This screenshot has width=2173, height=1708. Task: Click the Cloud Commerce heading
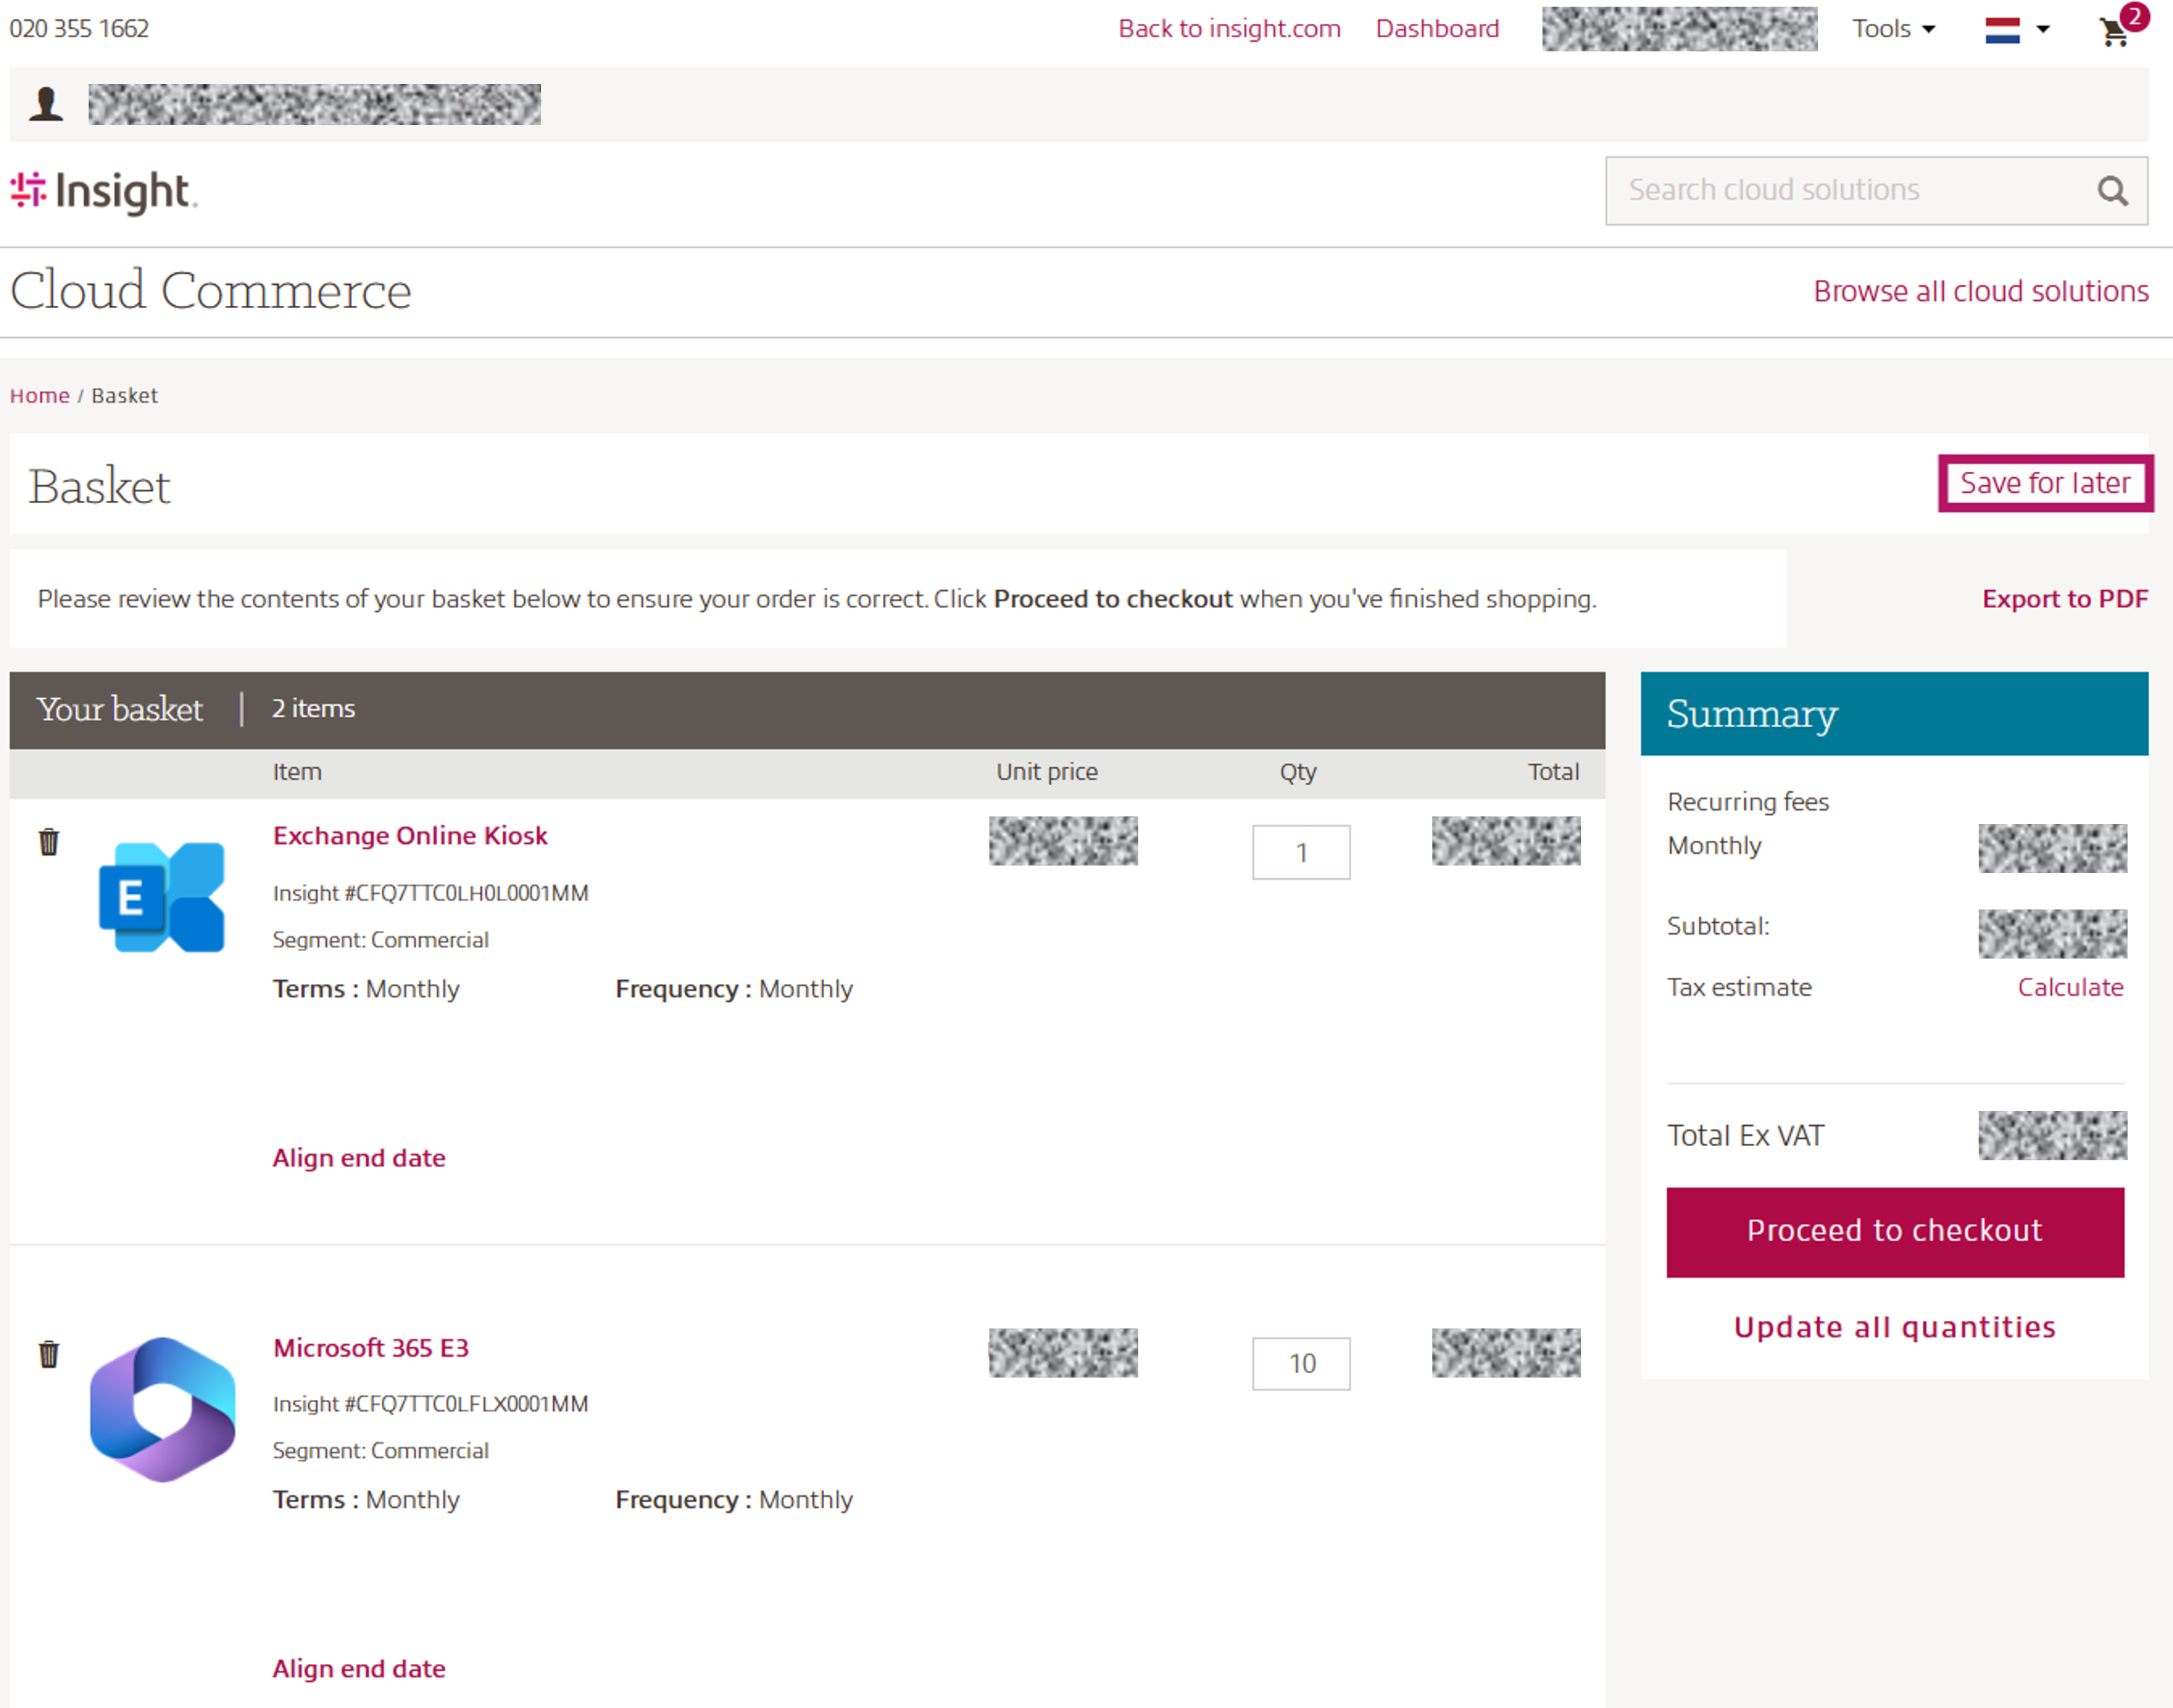211,291
